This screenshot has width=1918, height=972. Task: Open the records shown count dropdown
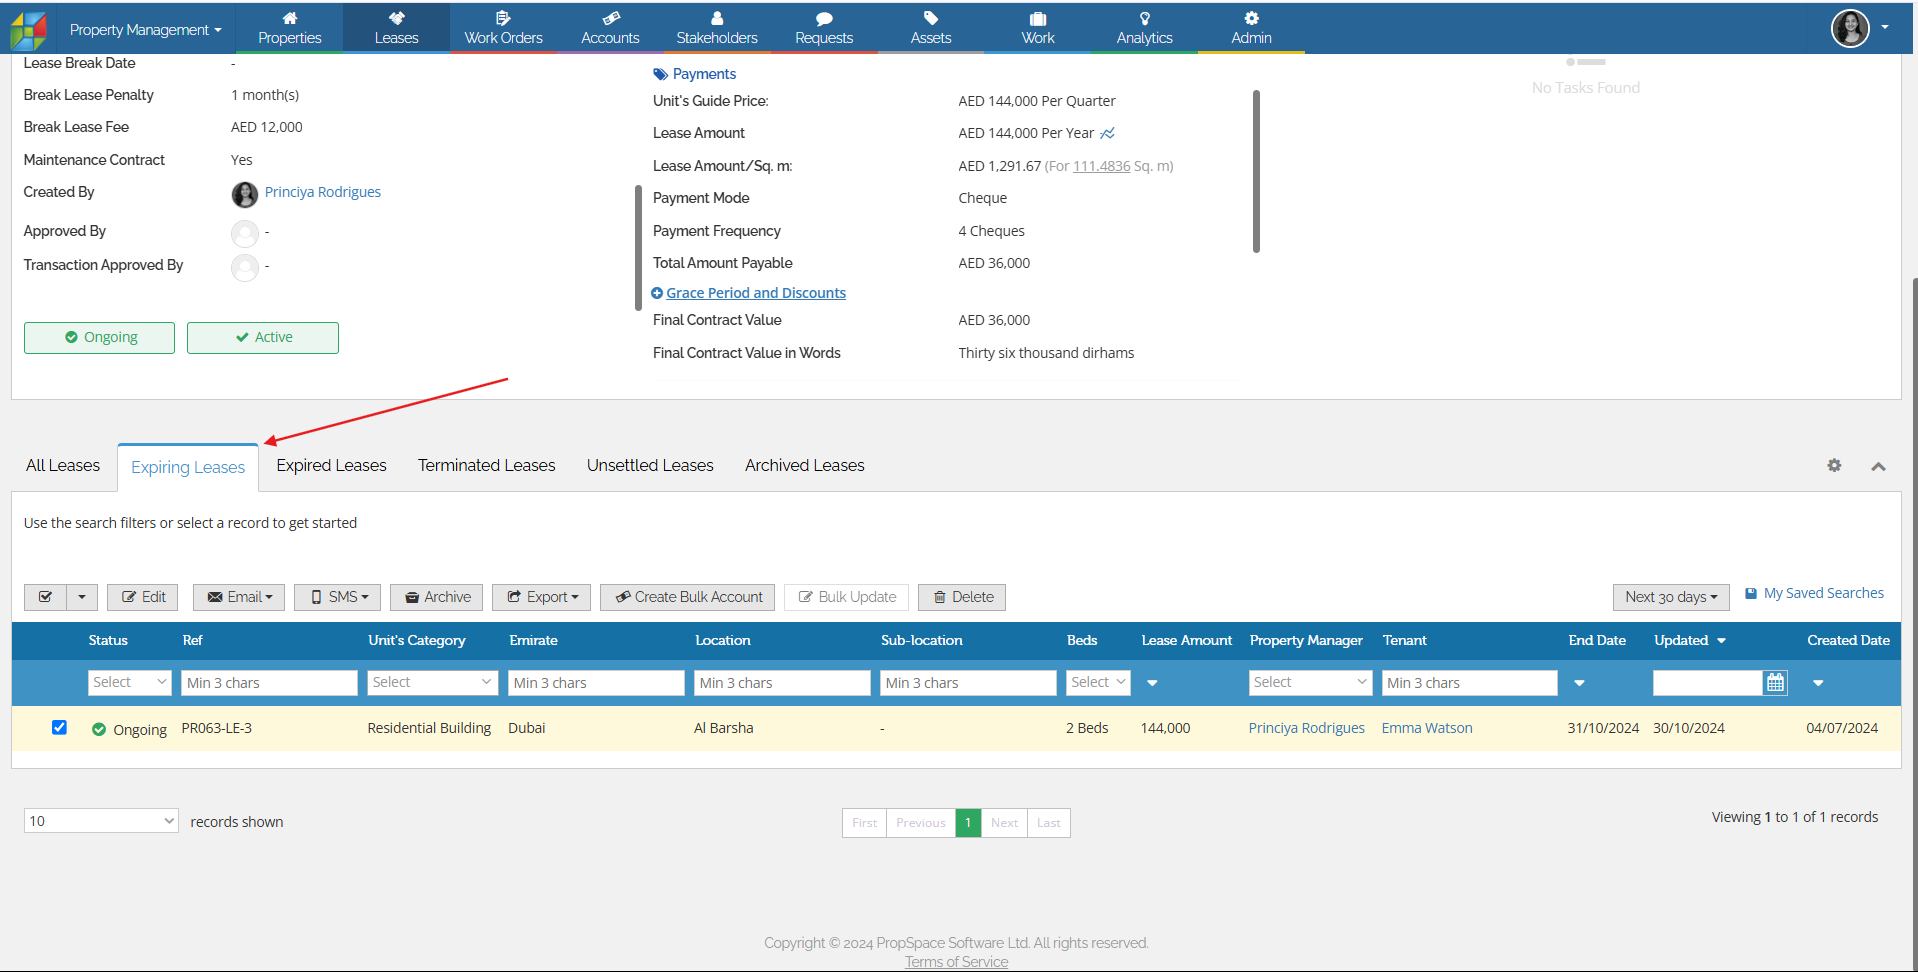(101, 821)
